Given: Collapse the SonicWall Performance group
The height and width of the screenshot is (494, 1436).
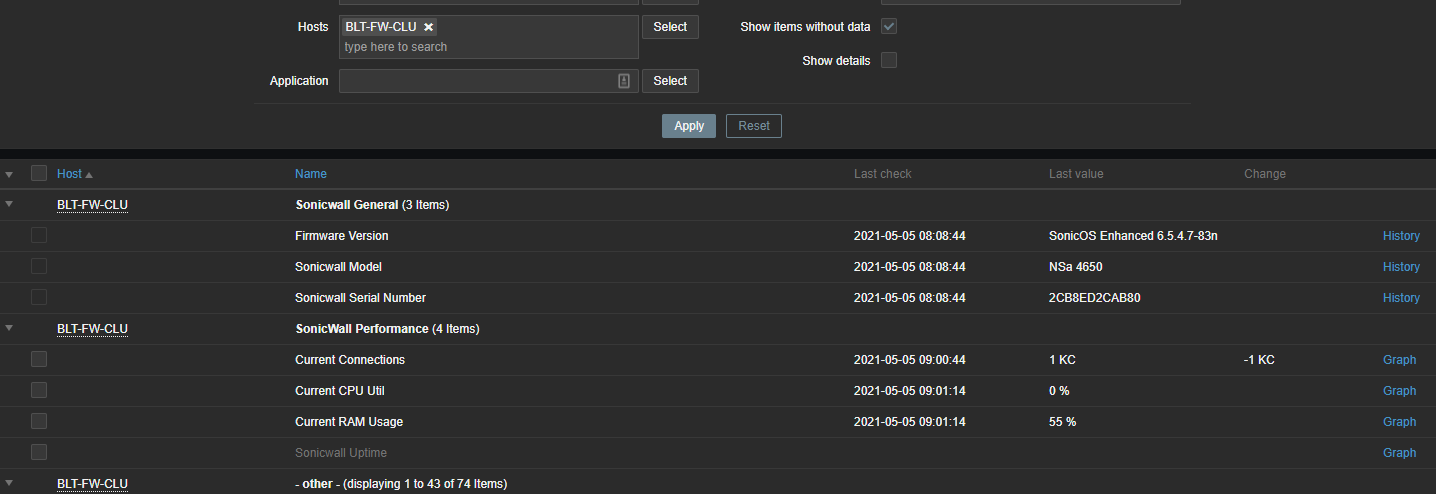Looking at the screenshot, I should click(9, 329).
